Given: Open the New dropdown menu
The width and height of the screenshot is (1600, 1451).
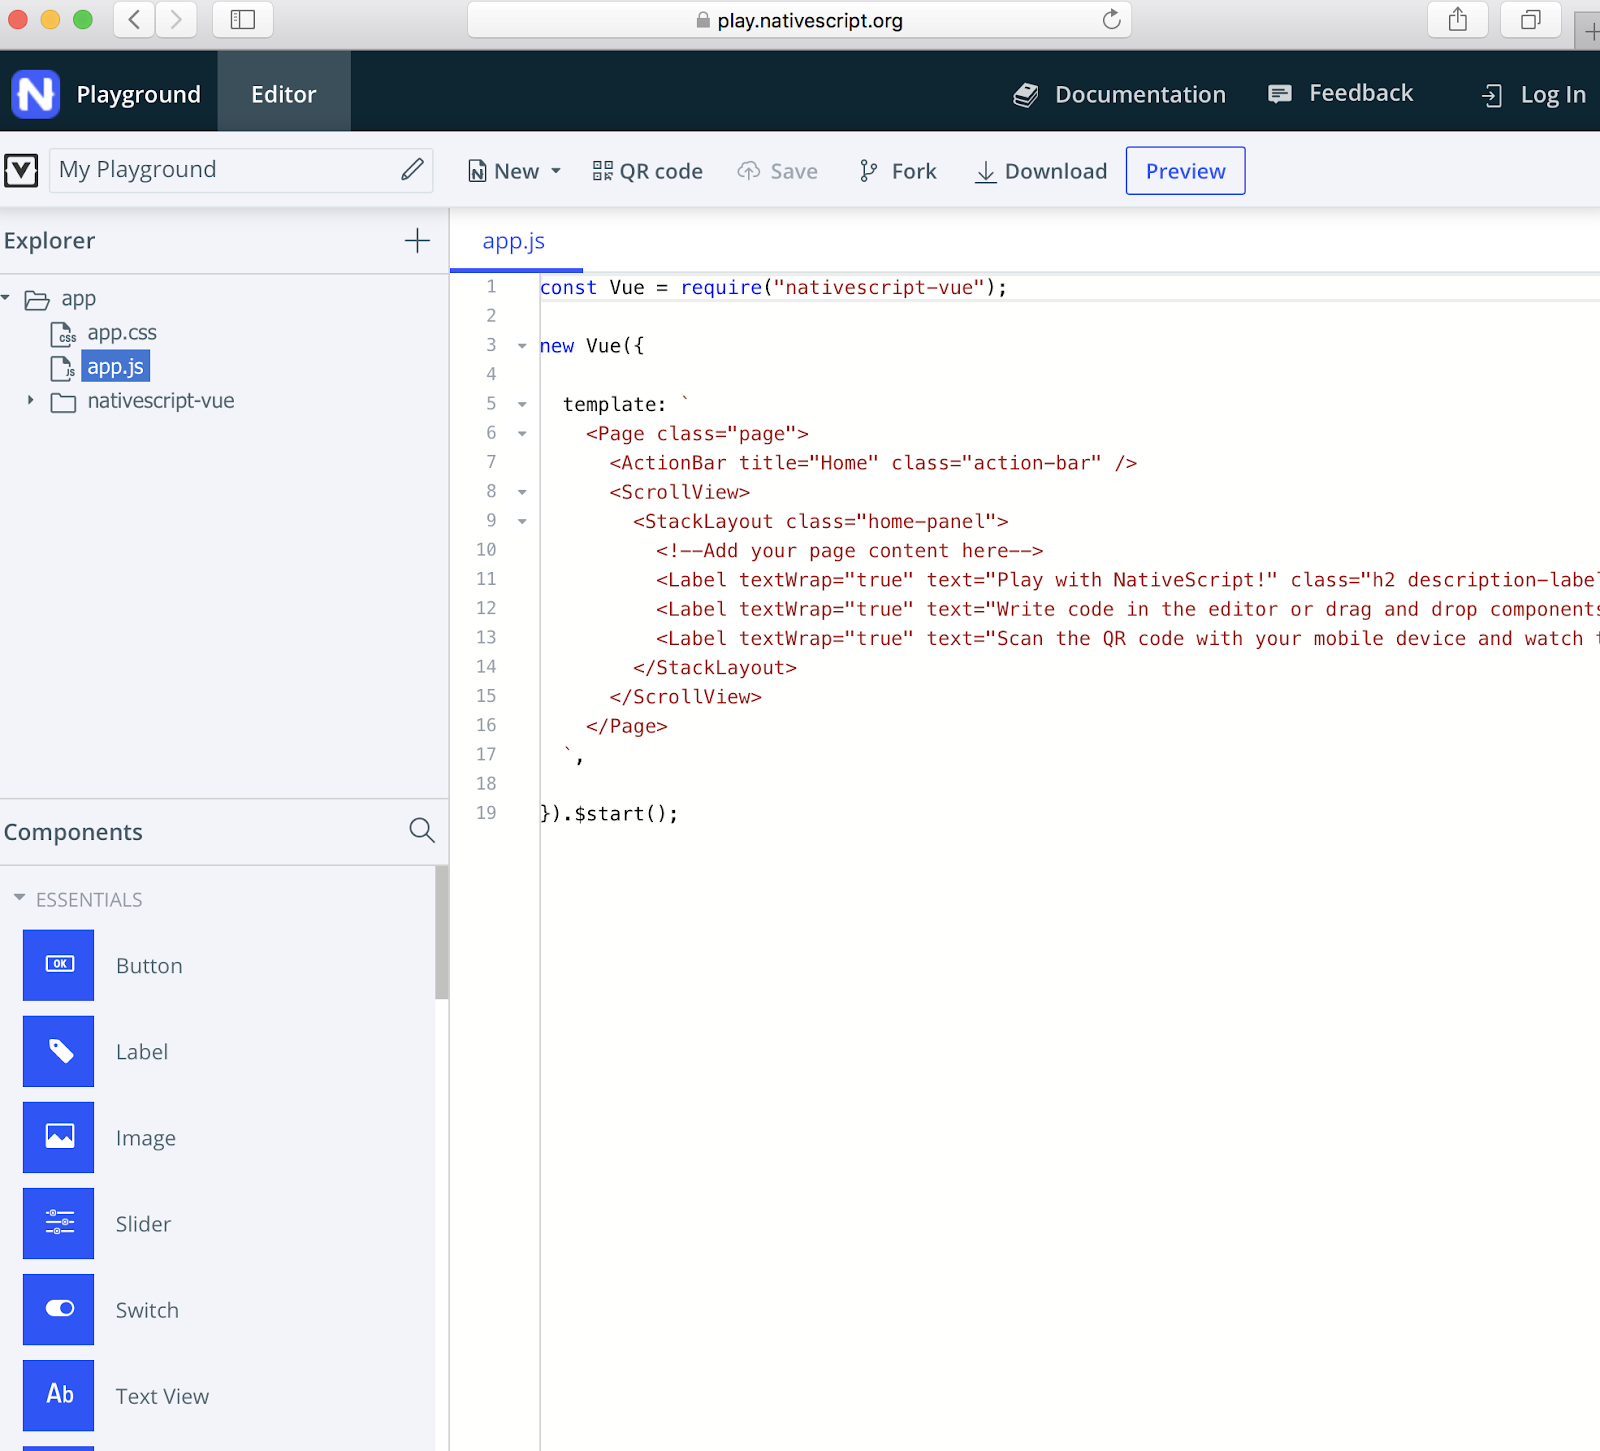Looking at the screenshot, I should point(515,171).
